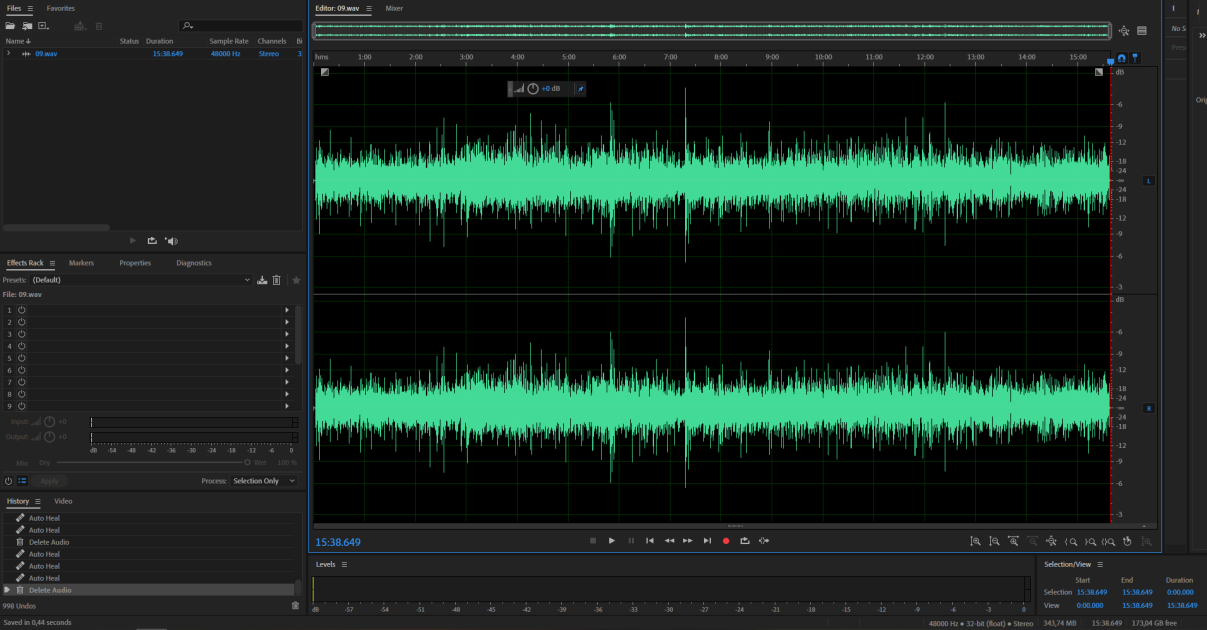Screen dimensions: 1207x630
Task: Switch to the Markers tab
Action: [x=81, y=263]
